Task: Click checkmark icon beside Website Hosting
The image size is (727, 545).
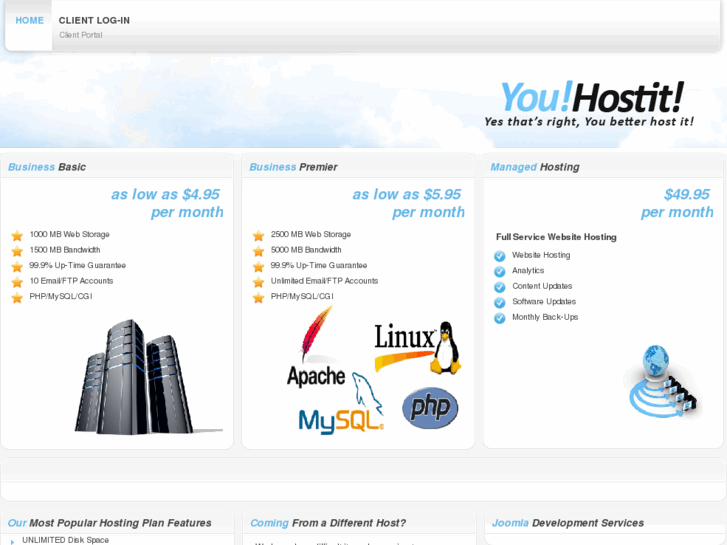Action: click(x=500, y=256)
